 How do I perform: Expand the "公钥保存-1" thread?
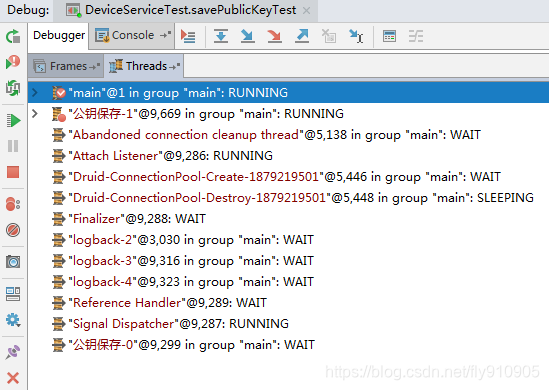coord(35,114)
